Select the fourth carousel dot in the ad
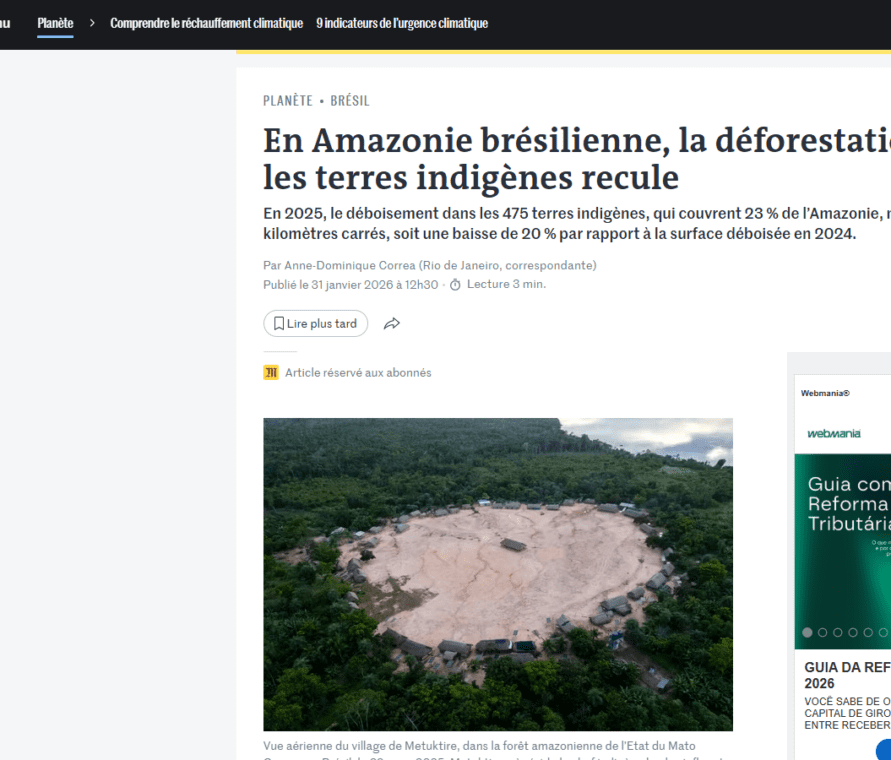The height and width of the screenshot is (760, 891). click(x=852, y=632)
